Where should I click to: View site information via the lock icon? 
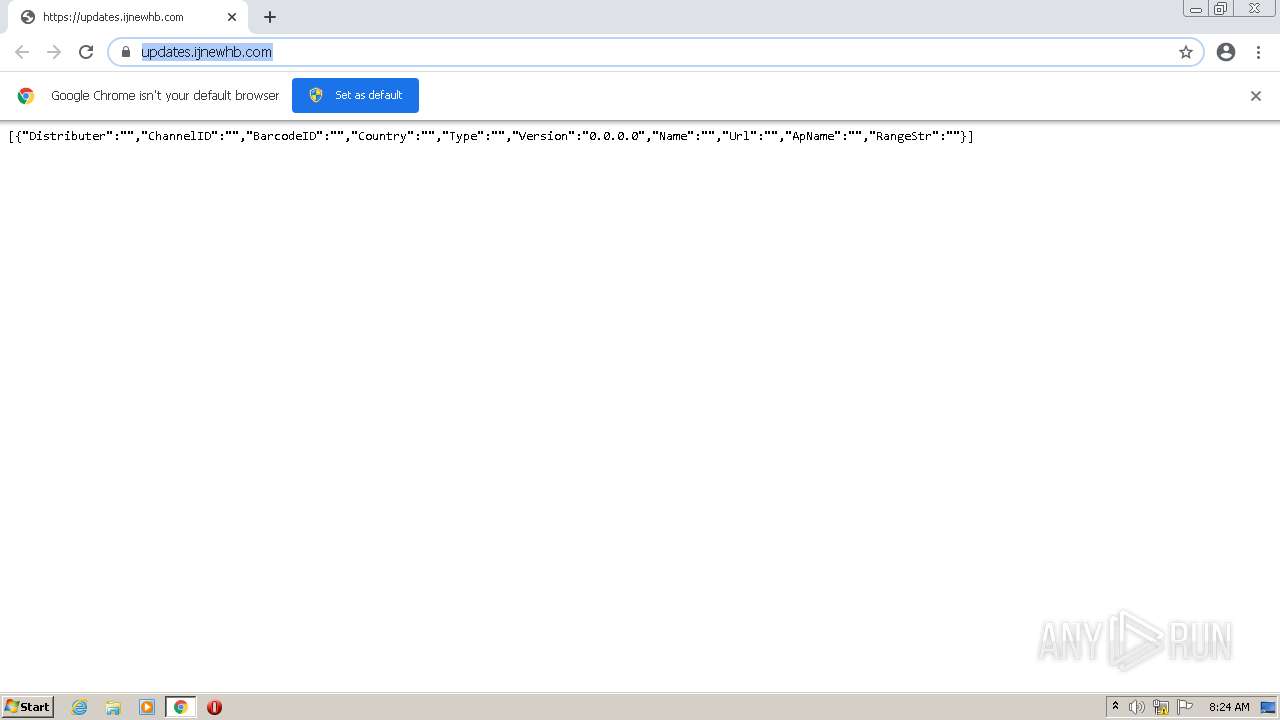126,52
